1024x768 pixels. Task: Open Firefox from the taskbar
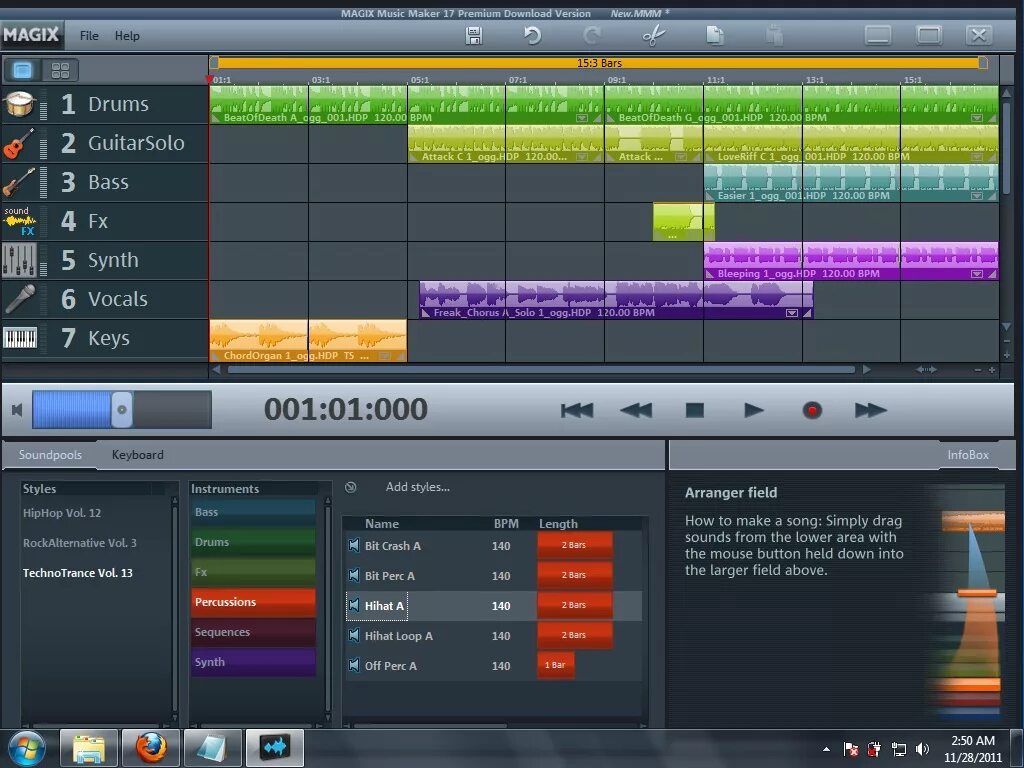(150, 748)
